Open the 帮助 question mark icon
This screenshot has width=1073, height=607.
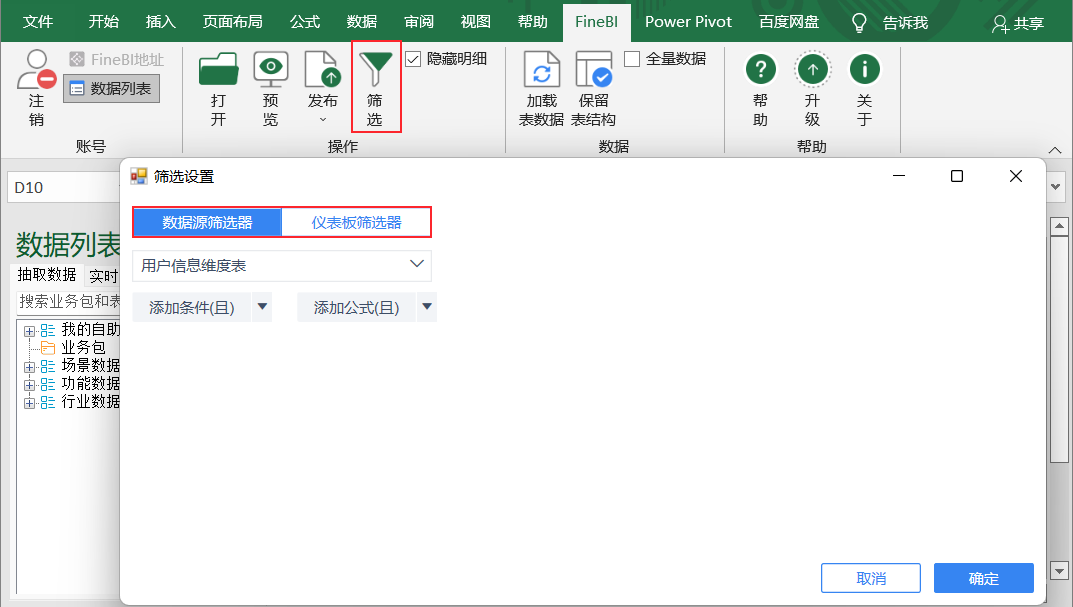coord(760,69)
